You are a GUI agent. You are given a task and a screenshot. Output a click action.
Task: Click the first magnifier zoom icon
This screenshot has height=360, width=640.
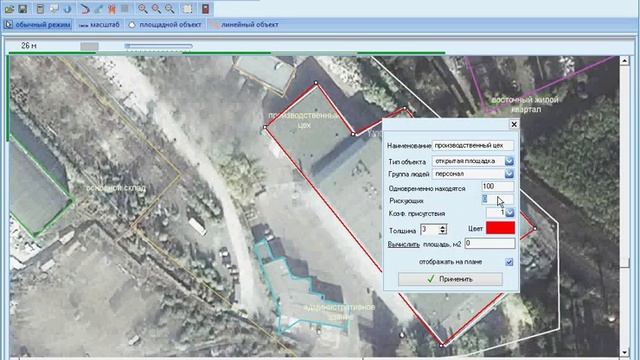[142, 9]
